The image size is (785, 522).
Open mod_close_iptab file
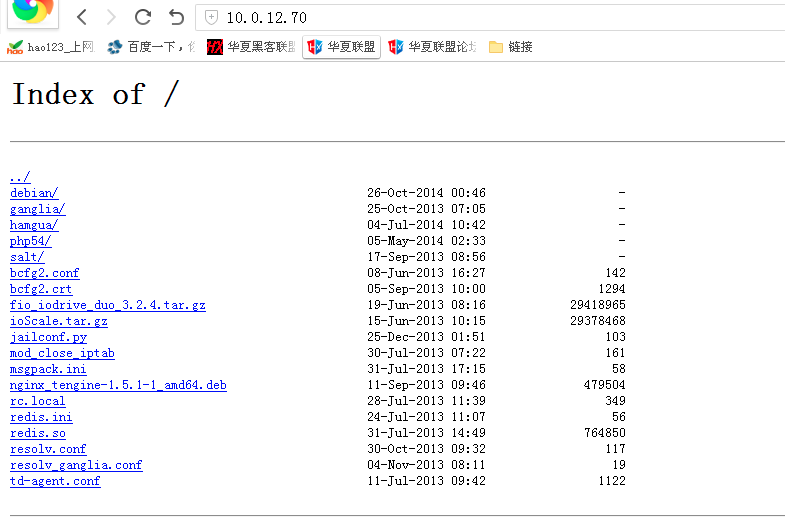[62, 353]
